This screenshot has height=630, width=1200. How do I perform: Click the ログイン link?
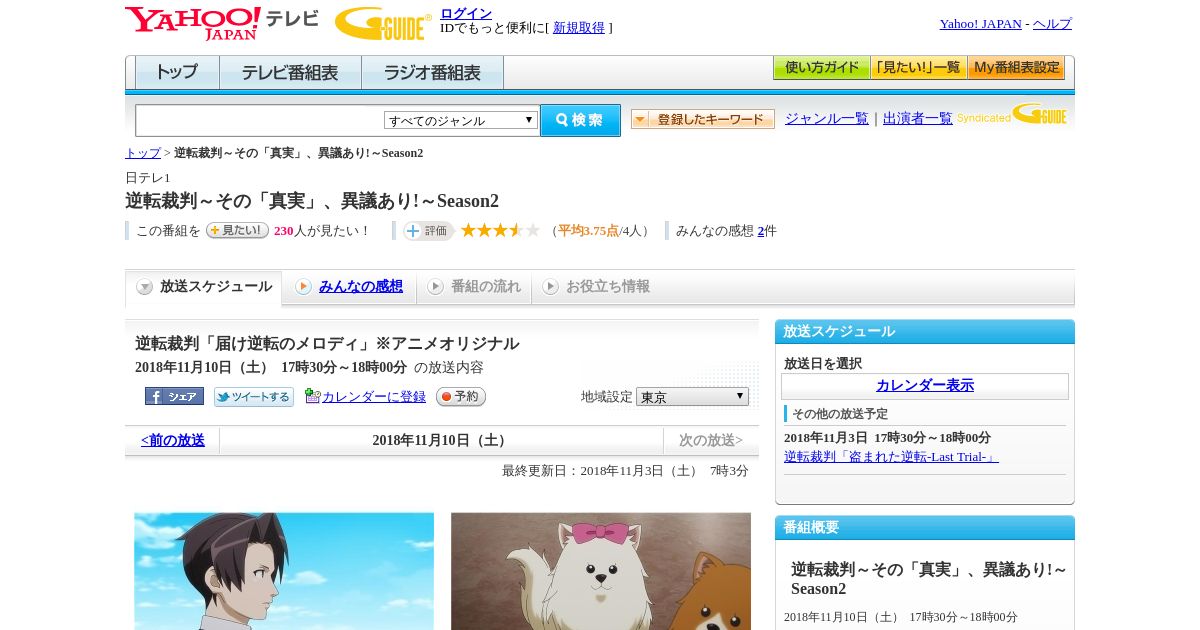466,13
